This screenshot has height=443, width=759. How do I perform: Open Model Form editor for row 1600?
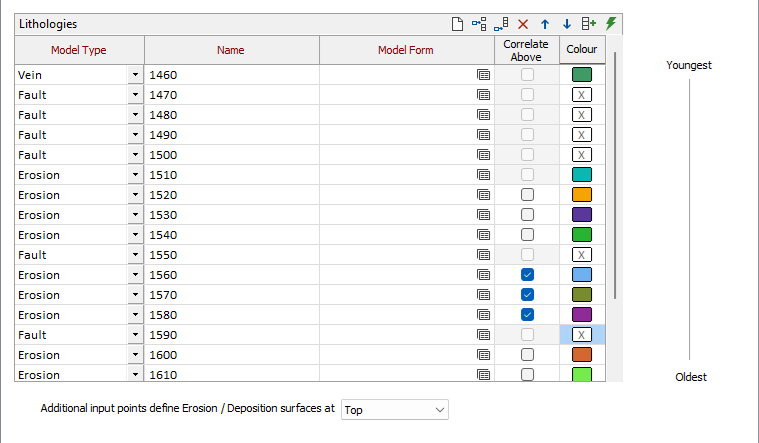point(483,355)
